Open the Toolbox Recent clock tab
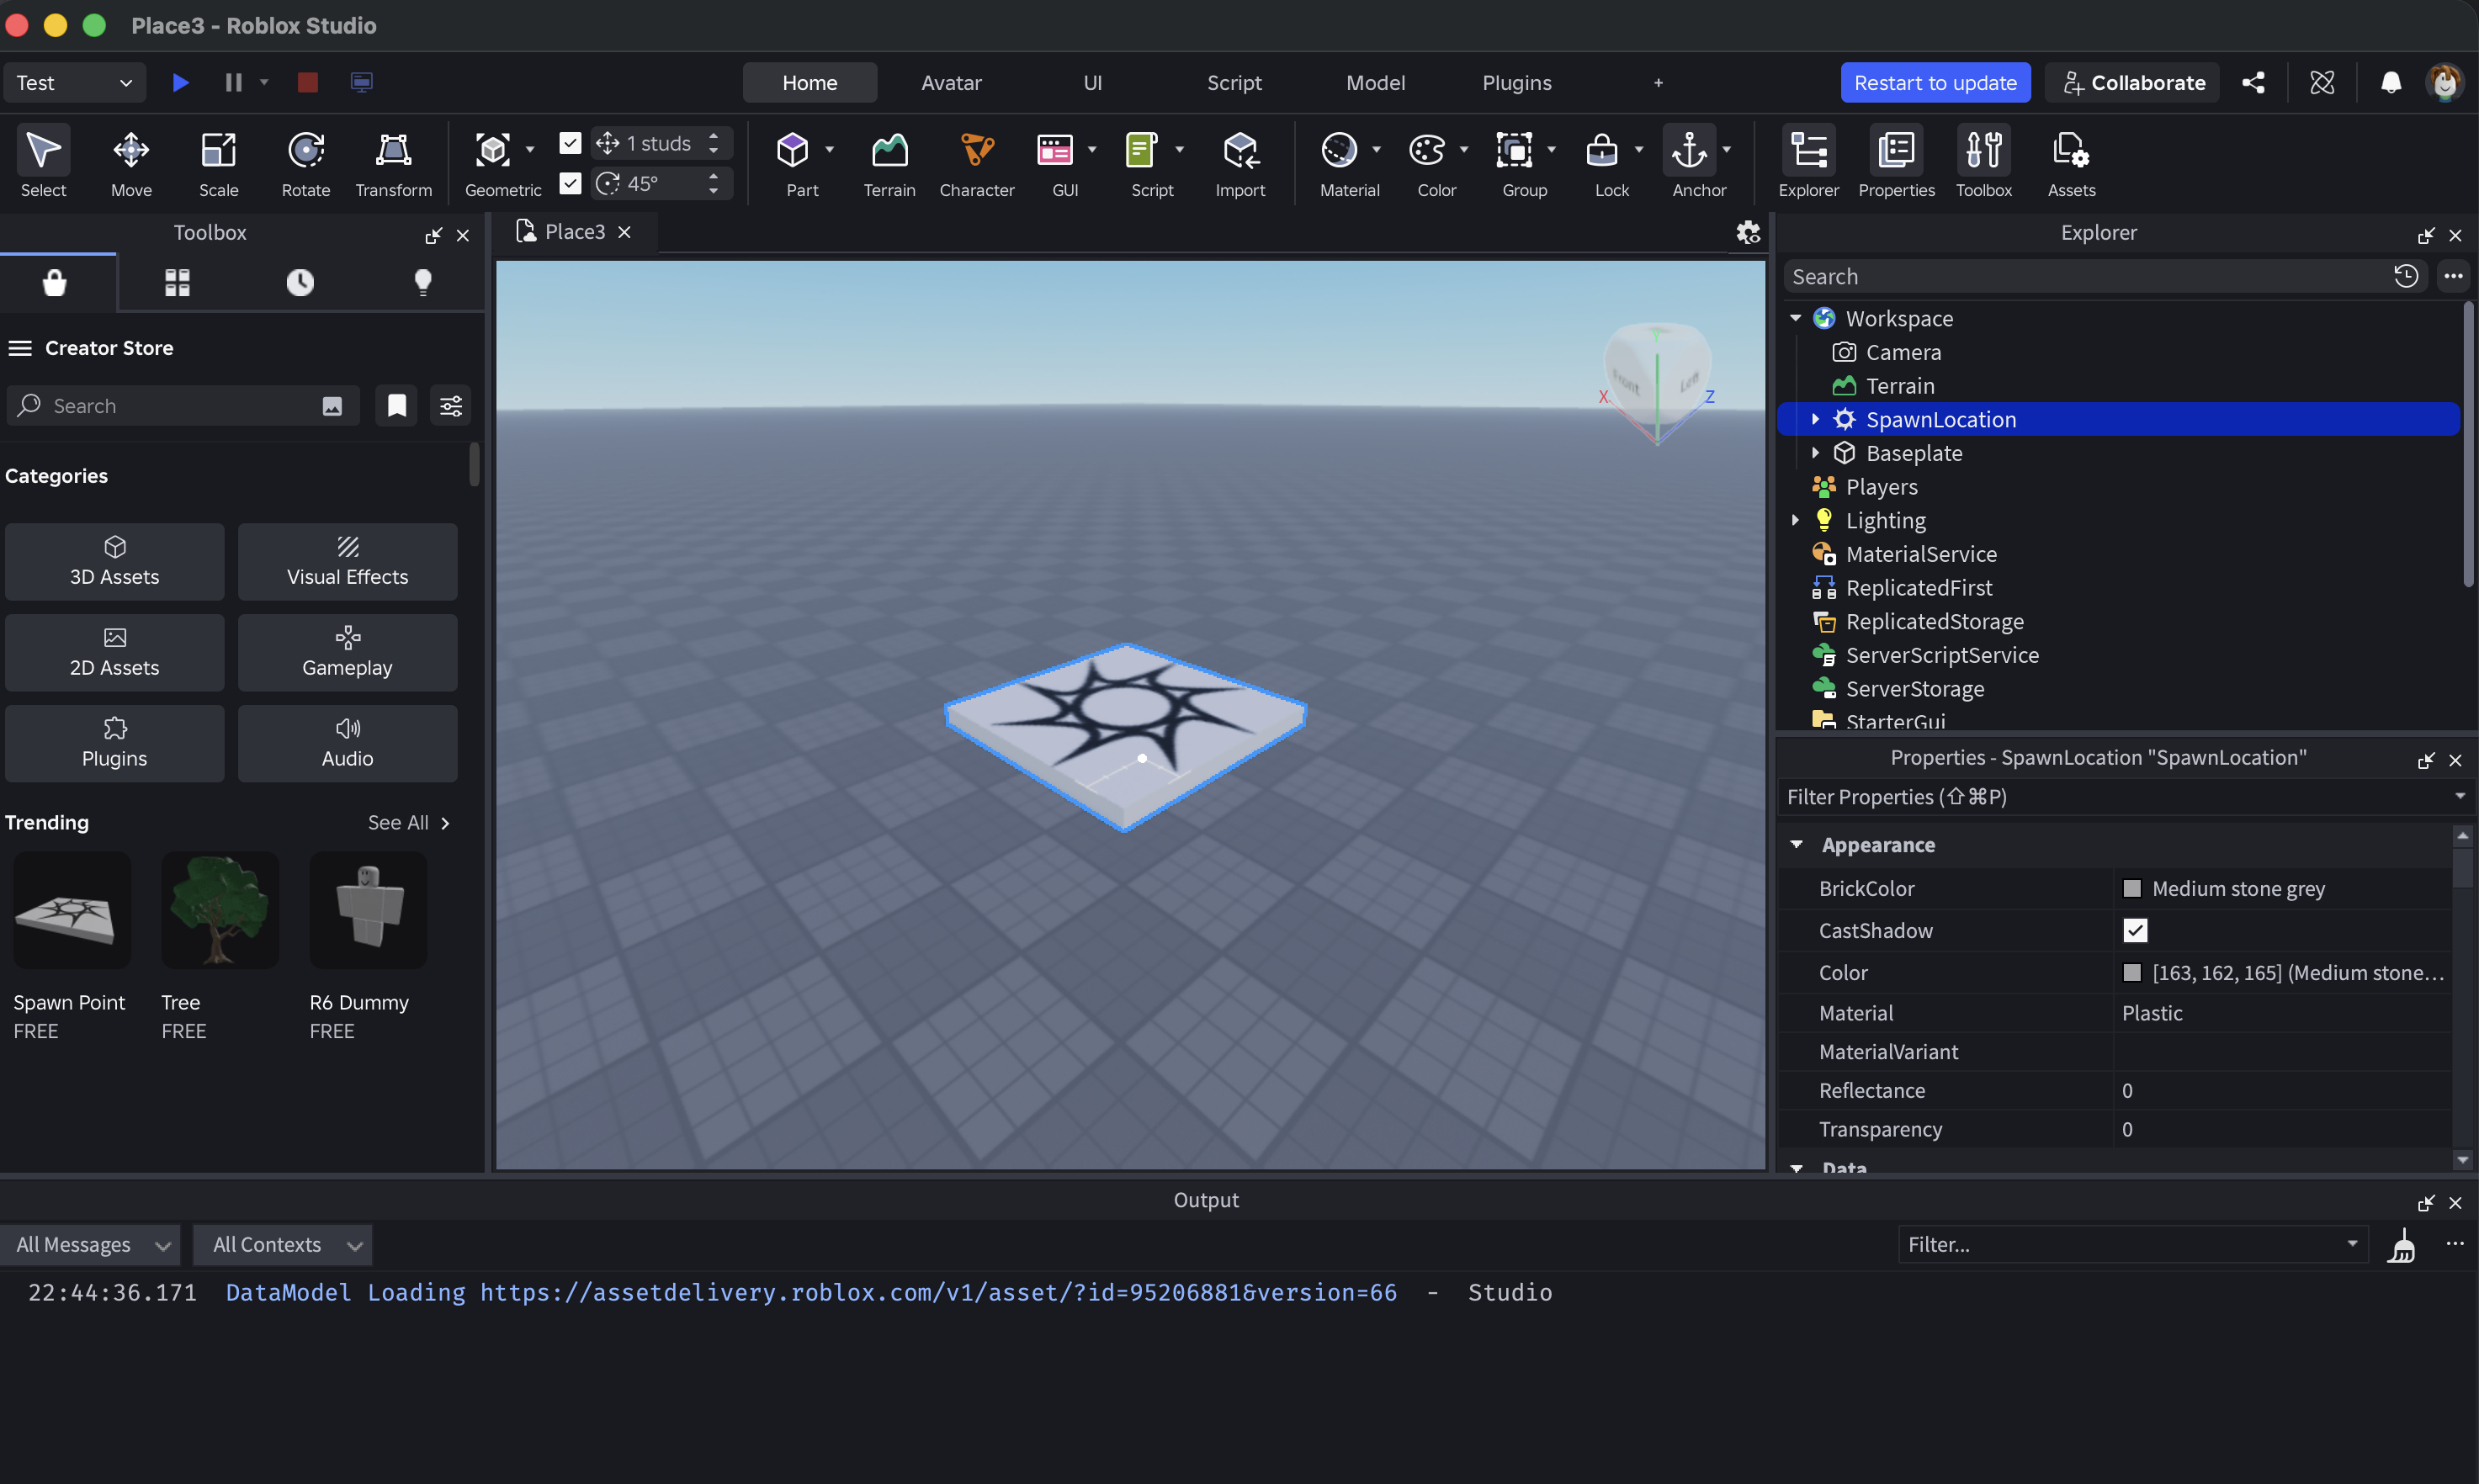Screen dimensions: 2479x1484 (300, 283)
